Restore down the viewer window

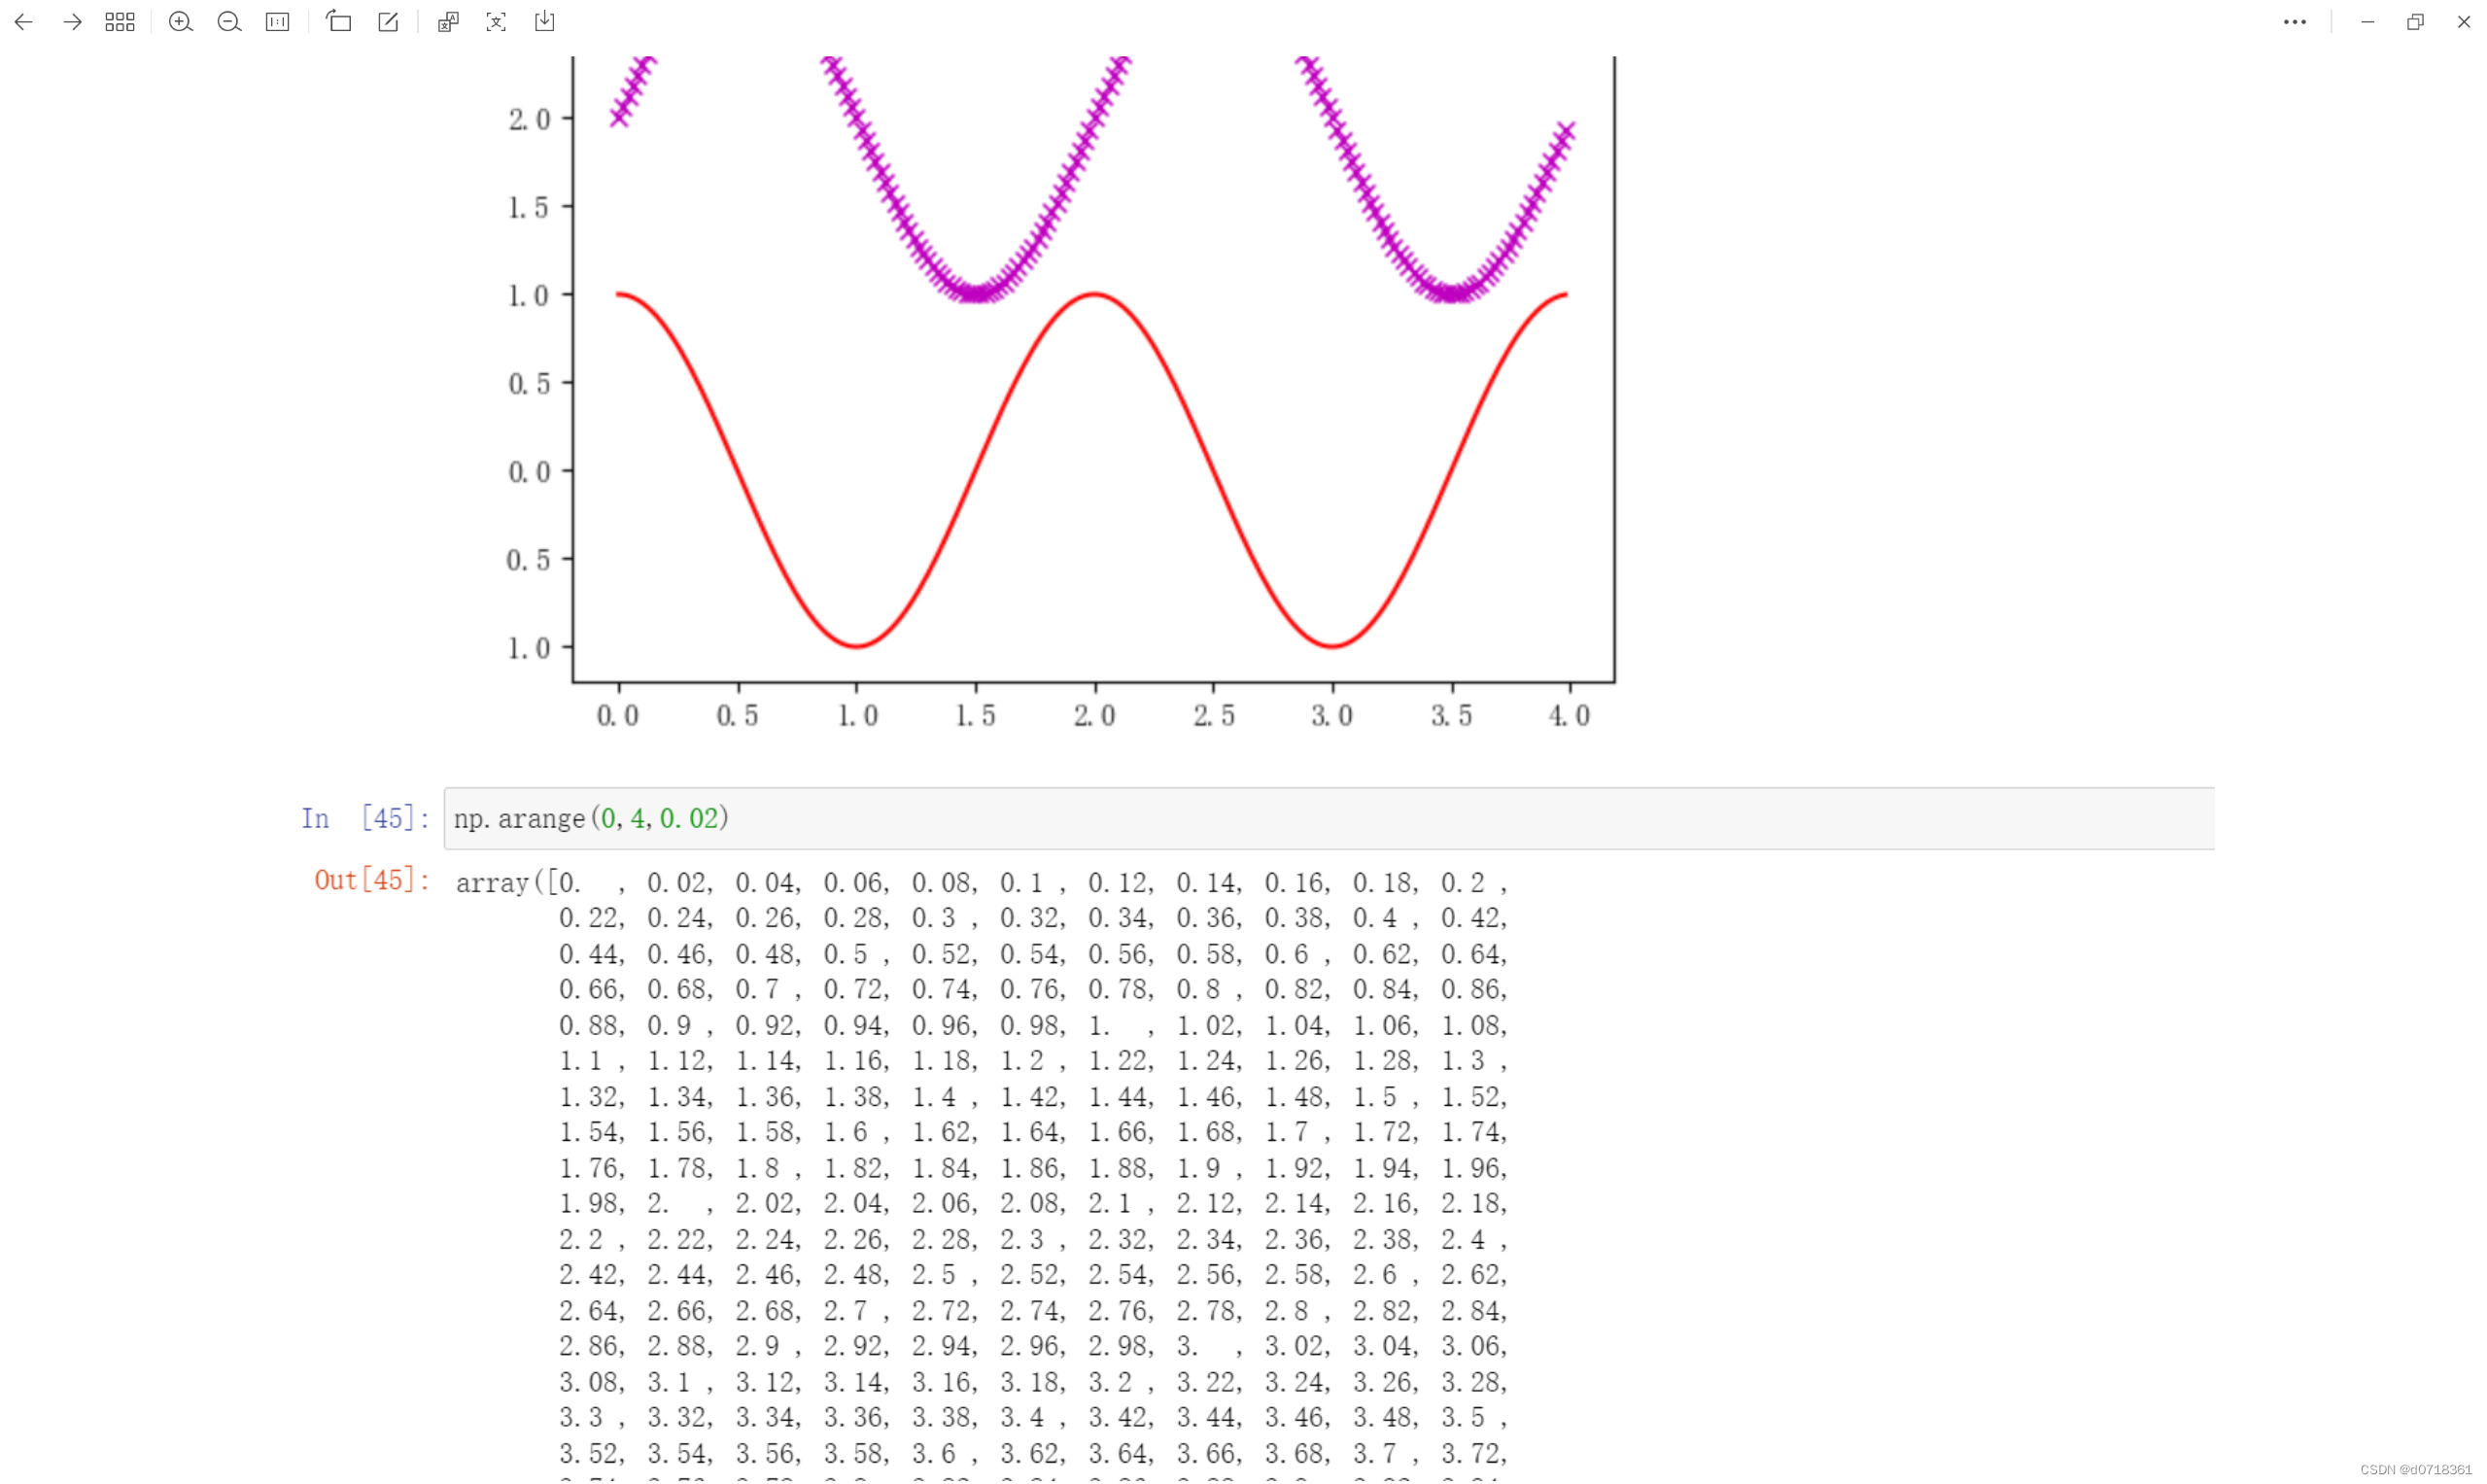pyautogui.click(x=2416, y=22)
